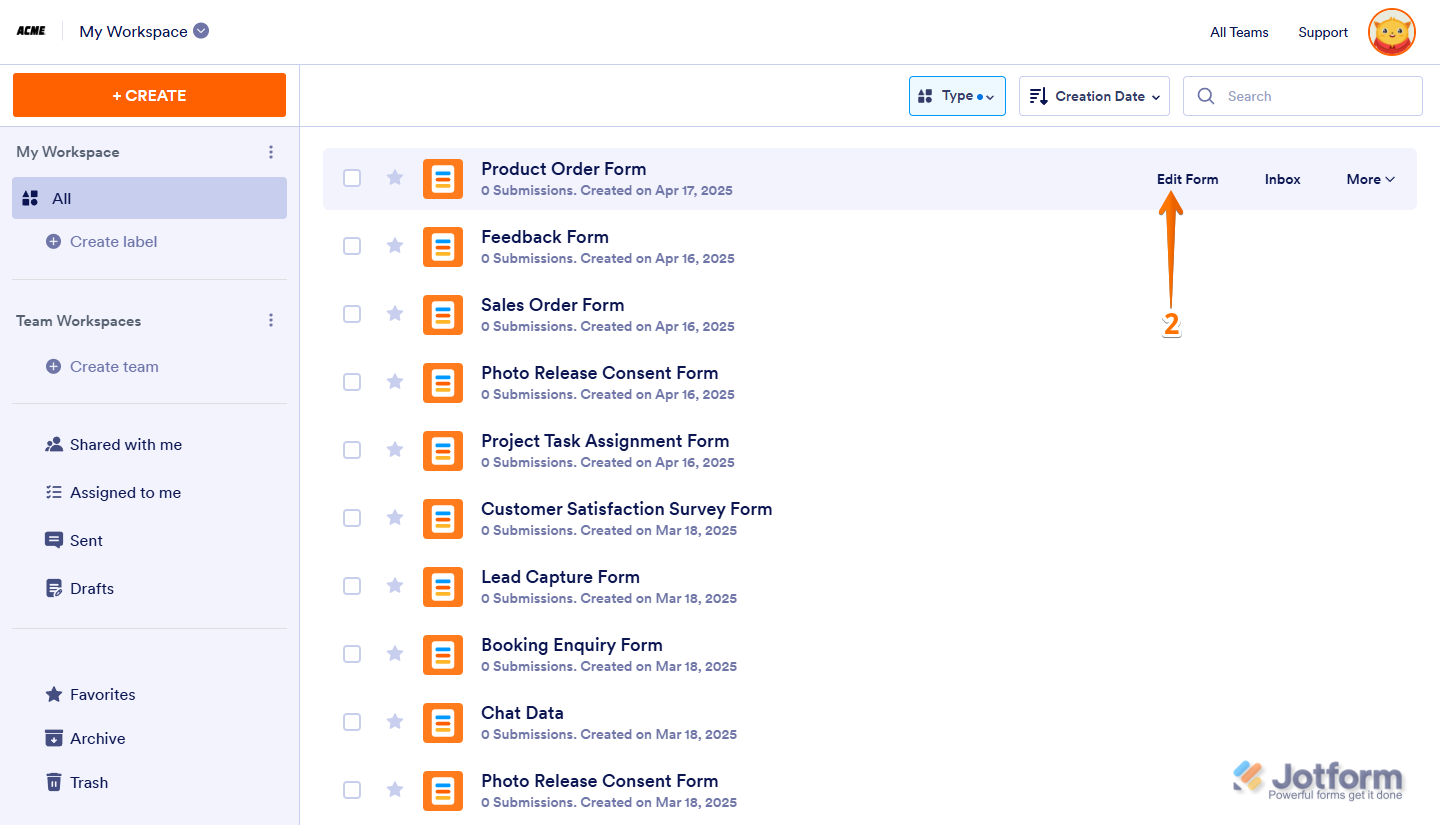Tick the Lead Capture Form checkbox
The height and width of the screenshot is (825, 1440).
click(x=352, y=586)
